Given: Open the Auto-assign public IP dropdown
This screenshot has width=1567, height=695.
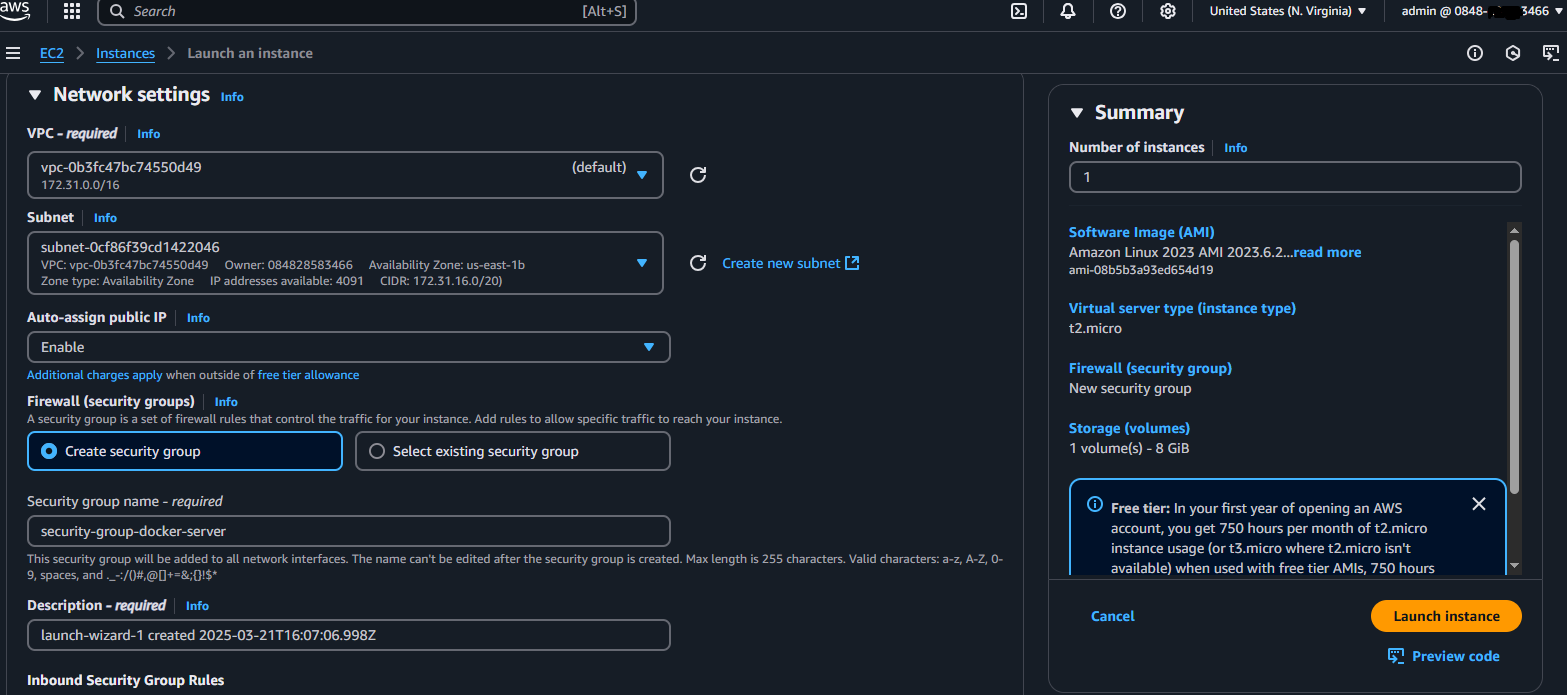Looking at the screenshot, I should 348,347.
